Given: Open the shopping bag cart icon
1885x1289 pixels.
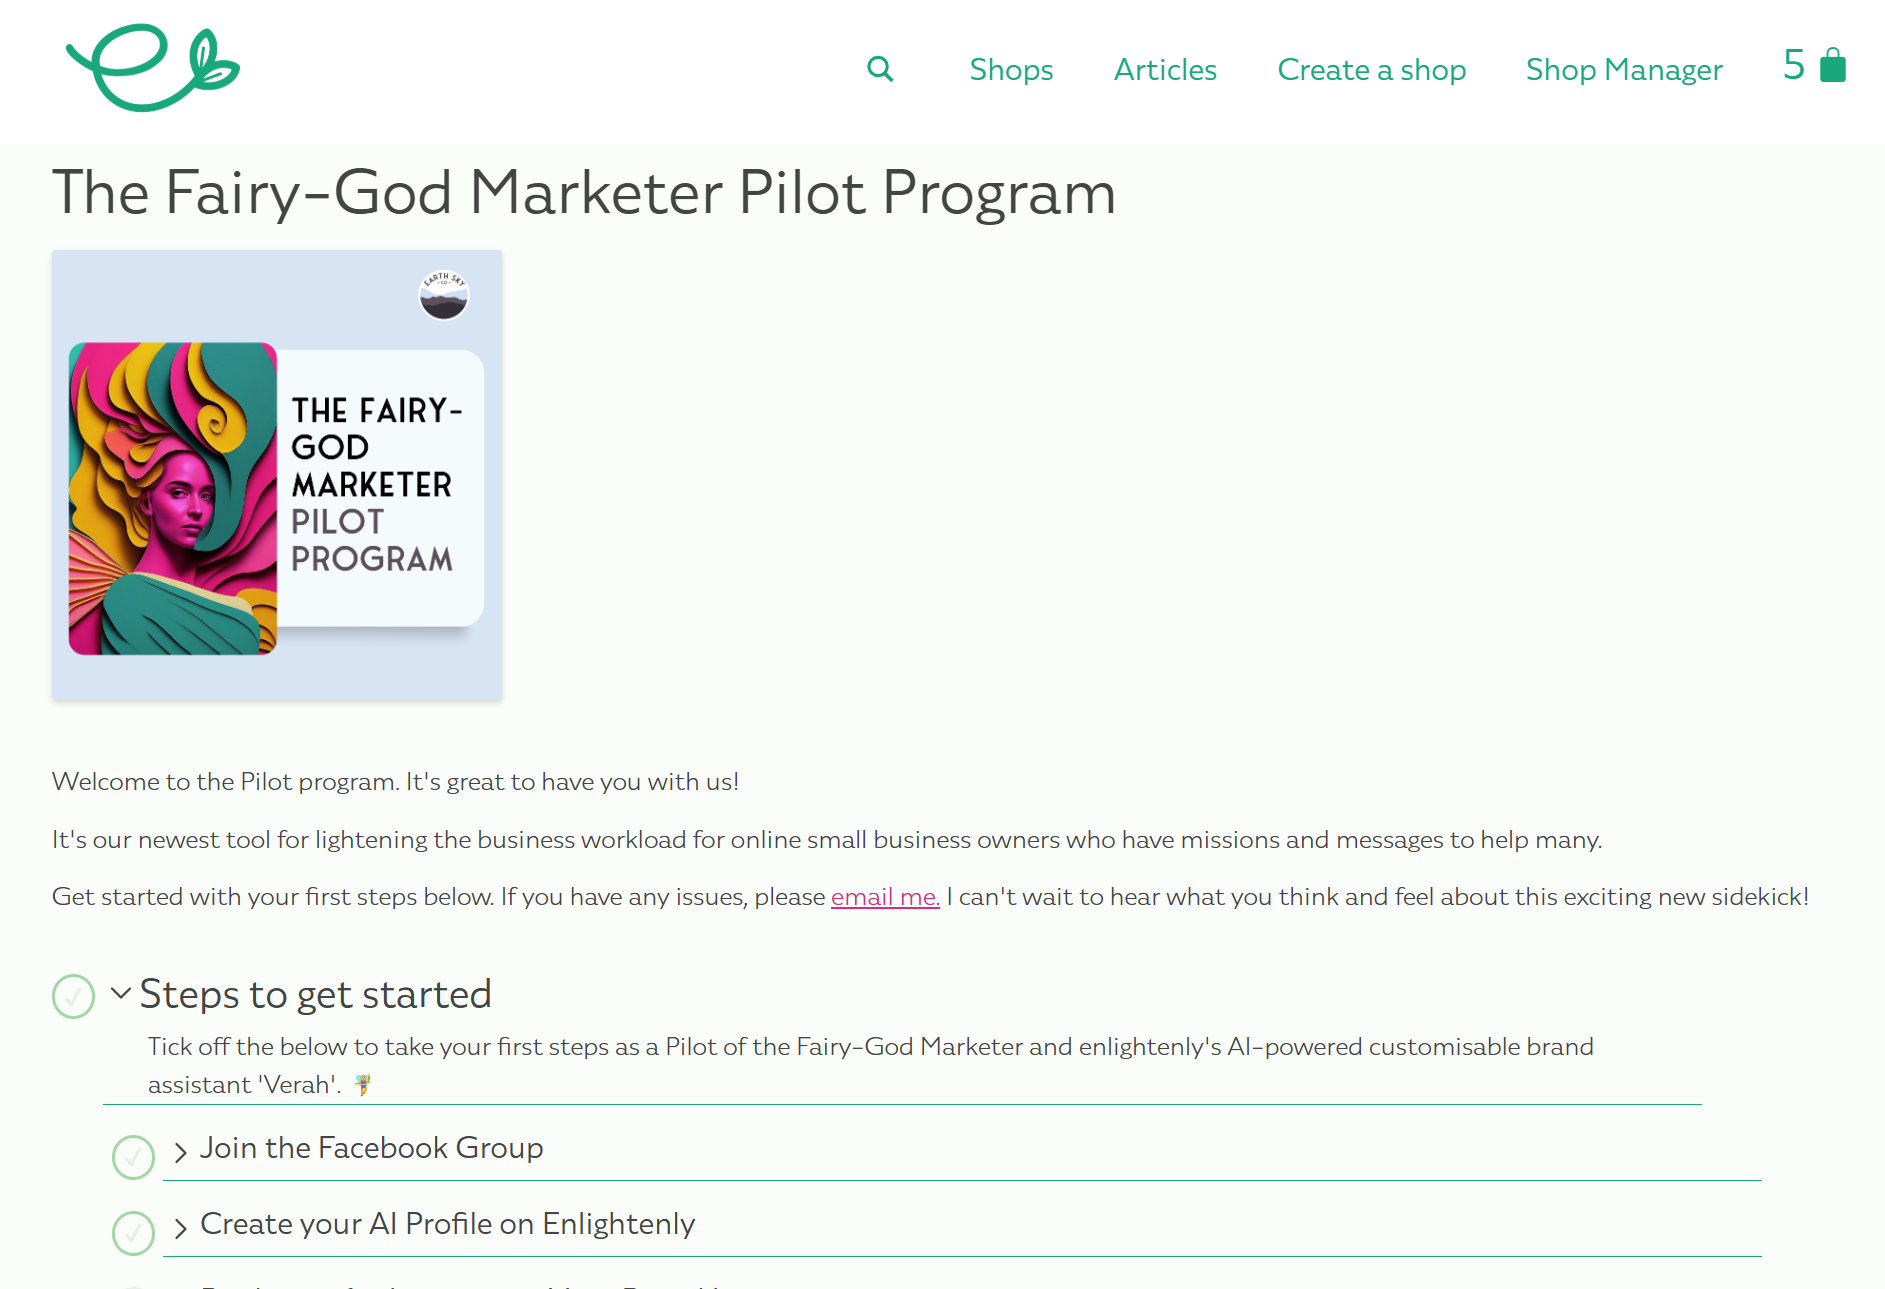Looking at the screenshot, I should [x=1832, y=66].
